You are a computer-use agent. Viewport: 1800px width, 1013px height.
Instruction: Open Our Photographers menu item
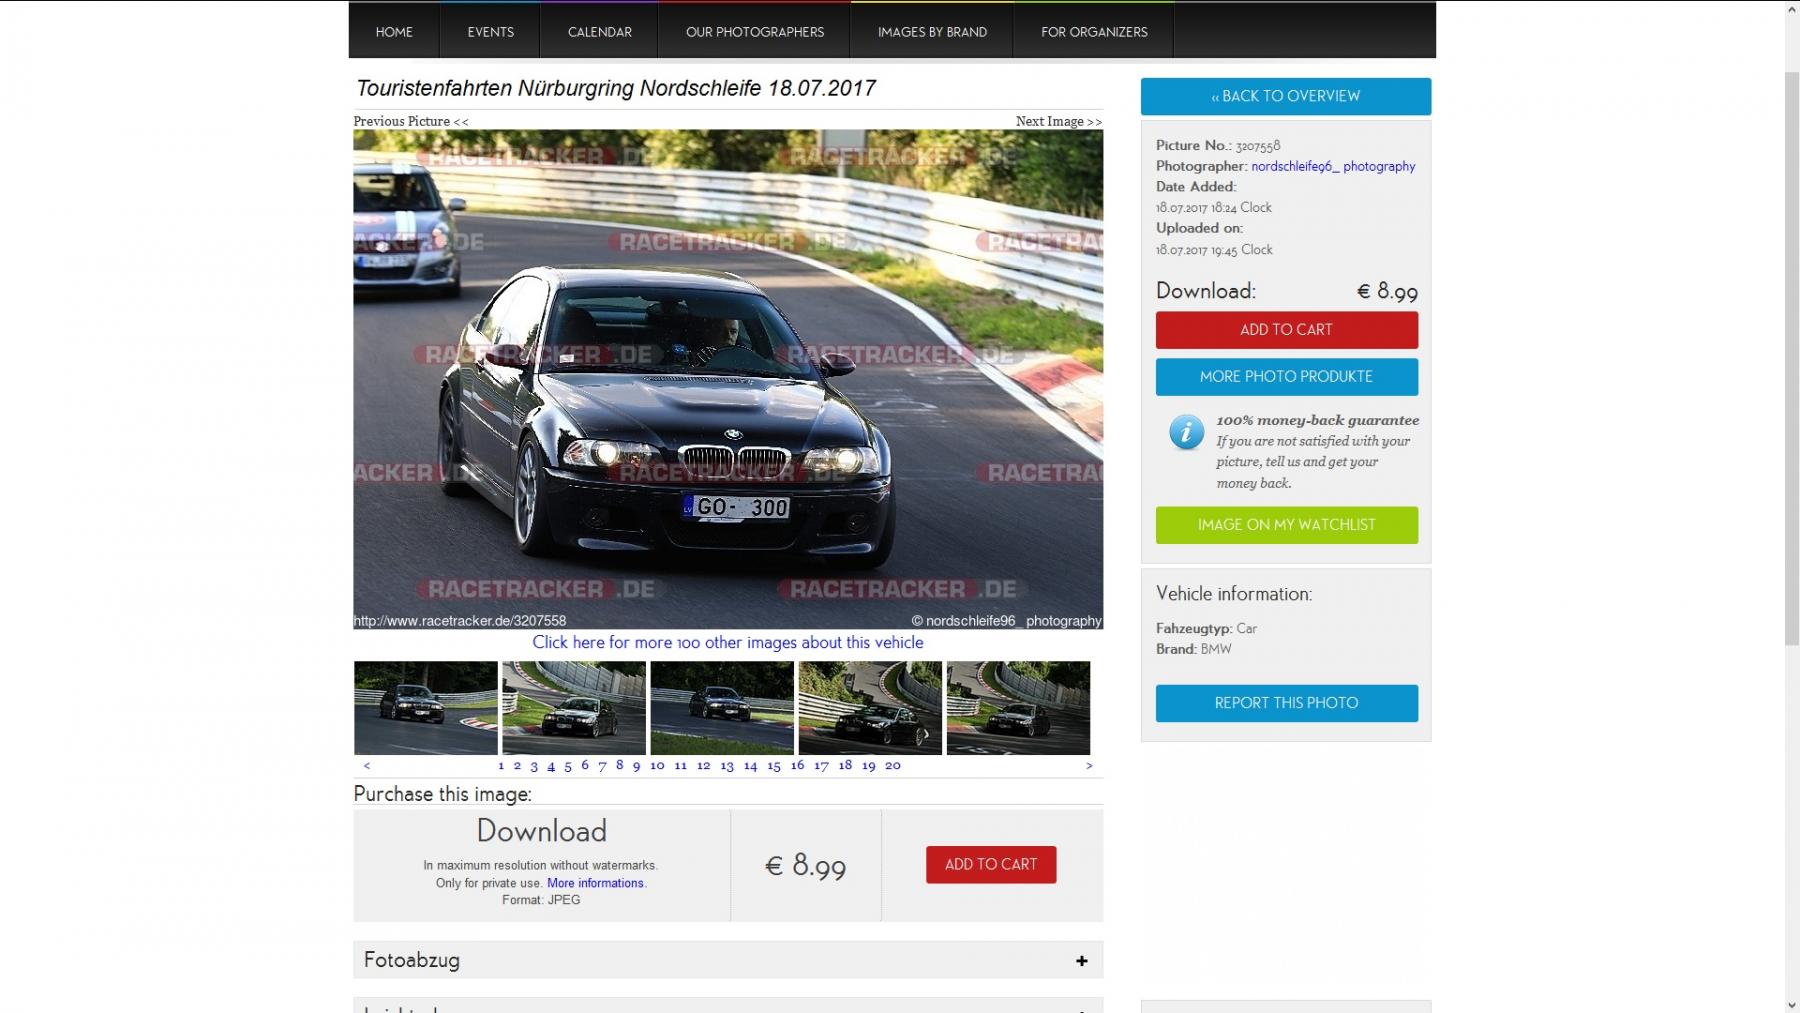click(x=755, y=32)
